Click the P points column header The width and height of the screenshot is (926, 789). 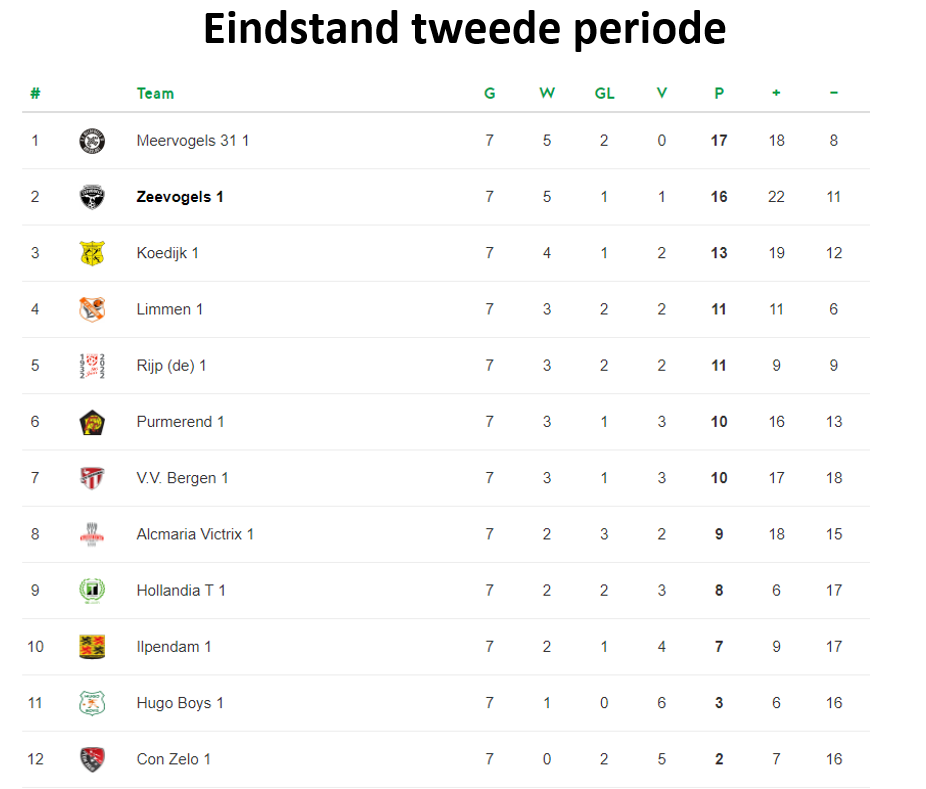719,93
